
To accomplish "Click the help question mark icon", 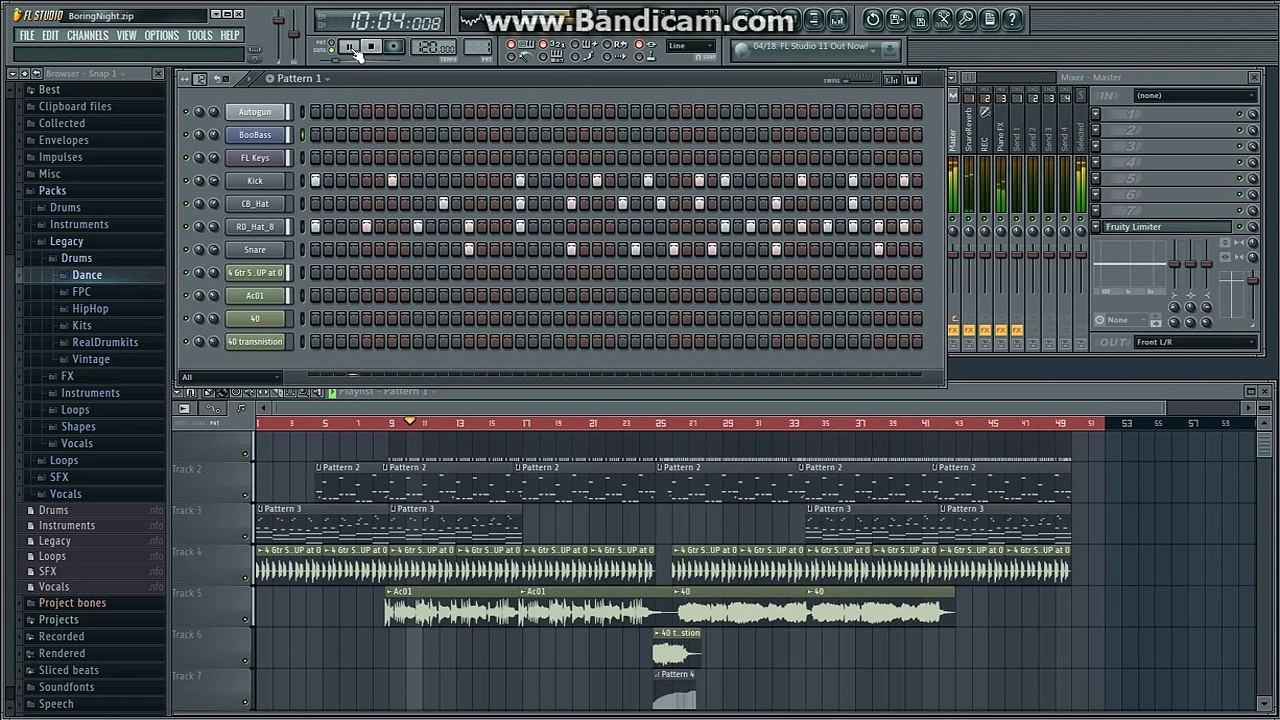I will pyautogui.click(x=1012, y=19).
